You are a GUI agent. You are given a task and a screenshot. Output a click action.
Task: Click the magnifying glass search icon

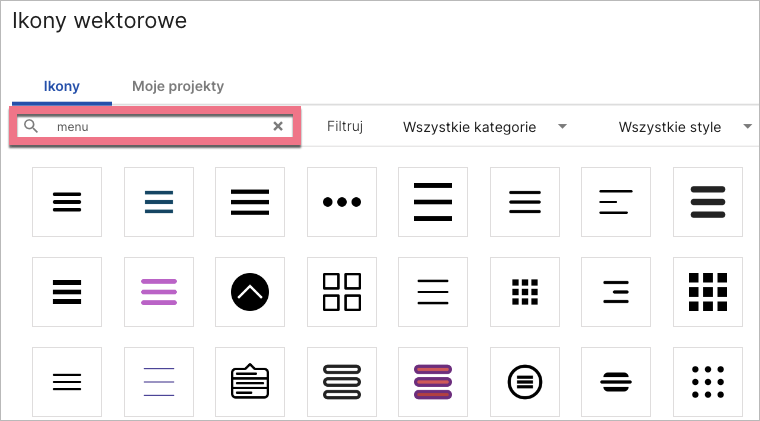31,127
